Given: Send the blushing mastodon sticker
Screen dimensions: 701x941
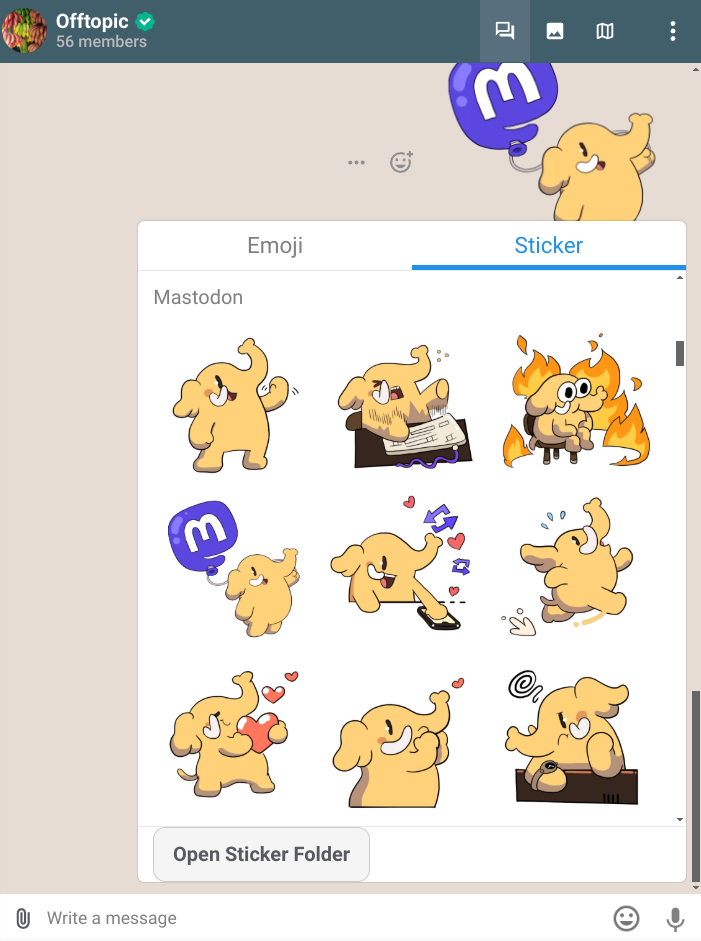Looking at the screenshot, I should (x=397, y=743).
